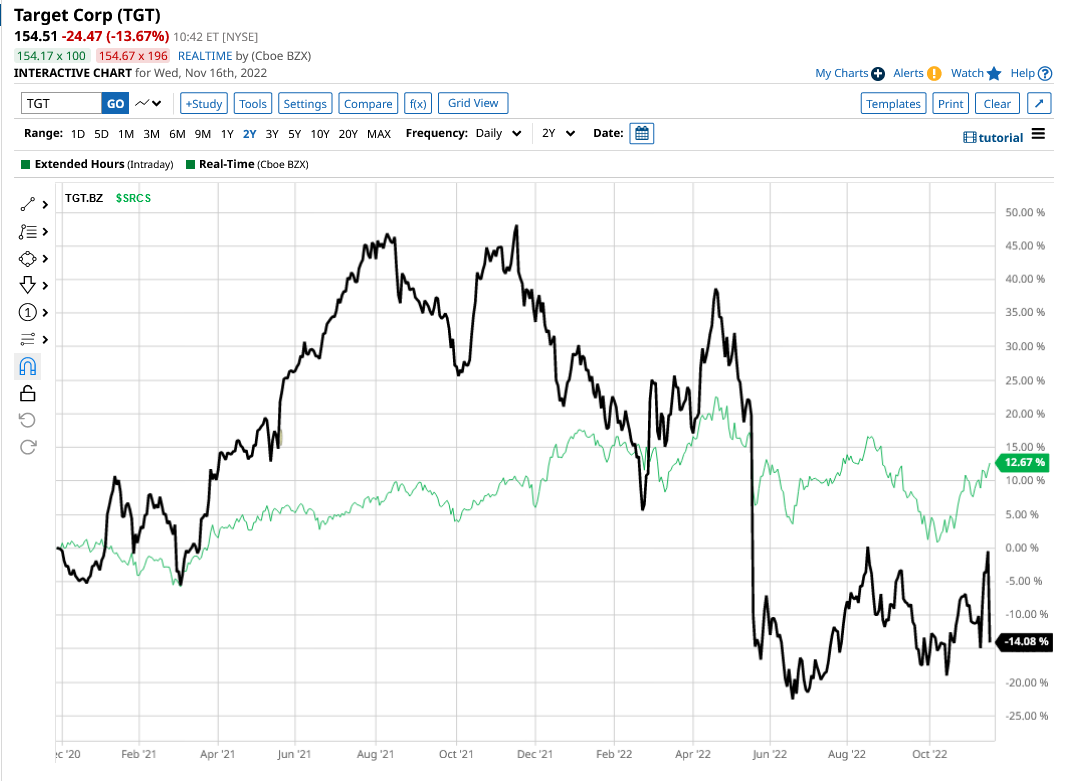The height and width of the screenshot is (781, 1083).
Task: Select the trend line drawing tool
Action: 28,204
